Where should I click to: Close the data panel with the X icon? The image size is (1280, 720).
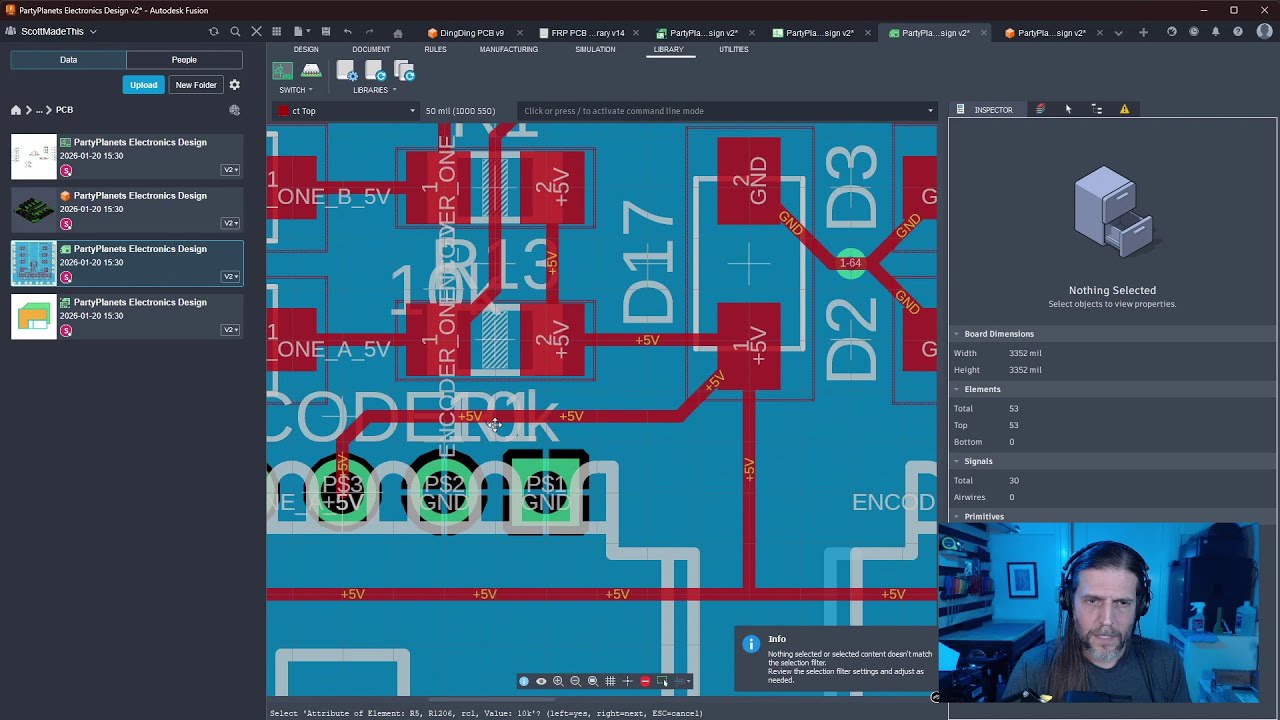point(256,32)
